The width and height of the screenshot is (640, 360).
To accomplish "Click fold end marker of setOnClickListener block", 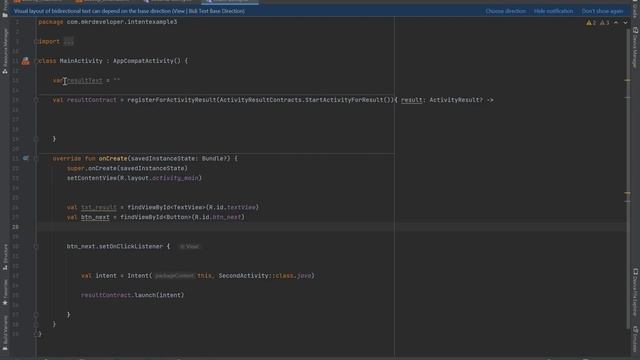I will coord(36,315).
